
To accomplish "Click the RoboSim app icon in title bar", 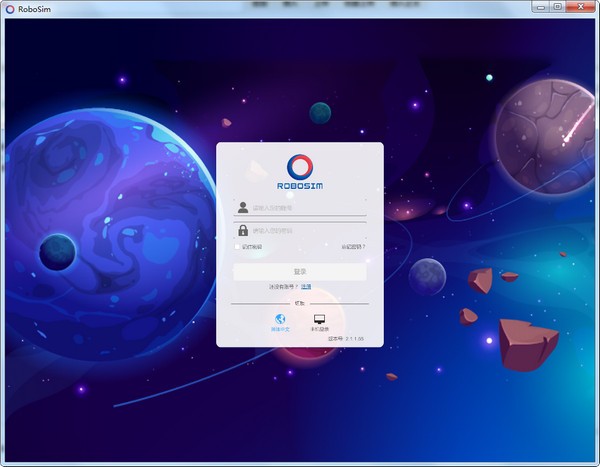I will (x=10, y=8).
